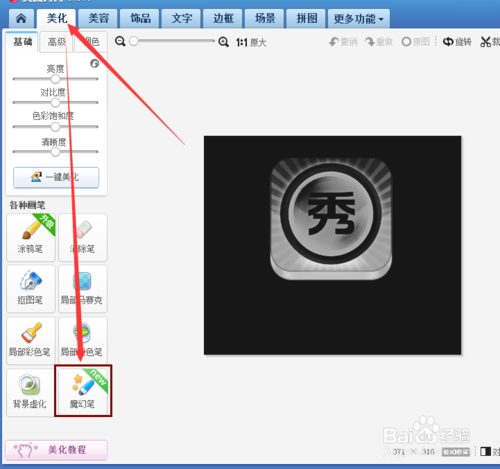The height and width of the screenshot is (469, 500).
Task: Open the 美化教程 tutorial link
Action: click(x=56, y=450)
